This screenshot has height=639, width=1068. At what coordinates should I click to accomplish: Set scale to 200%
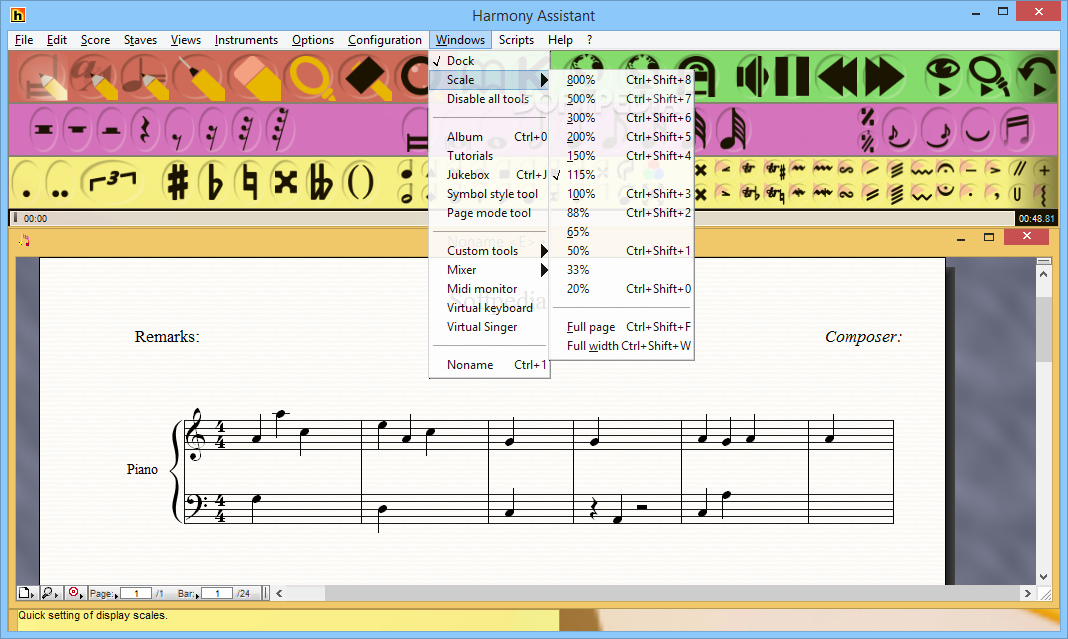tap(622, 137)
